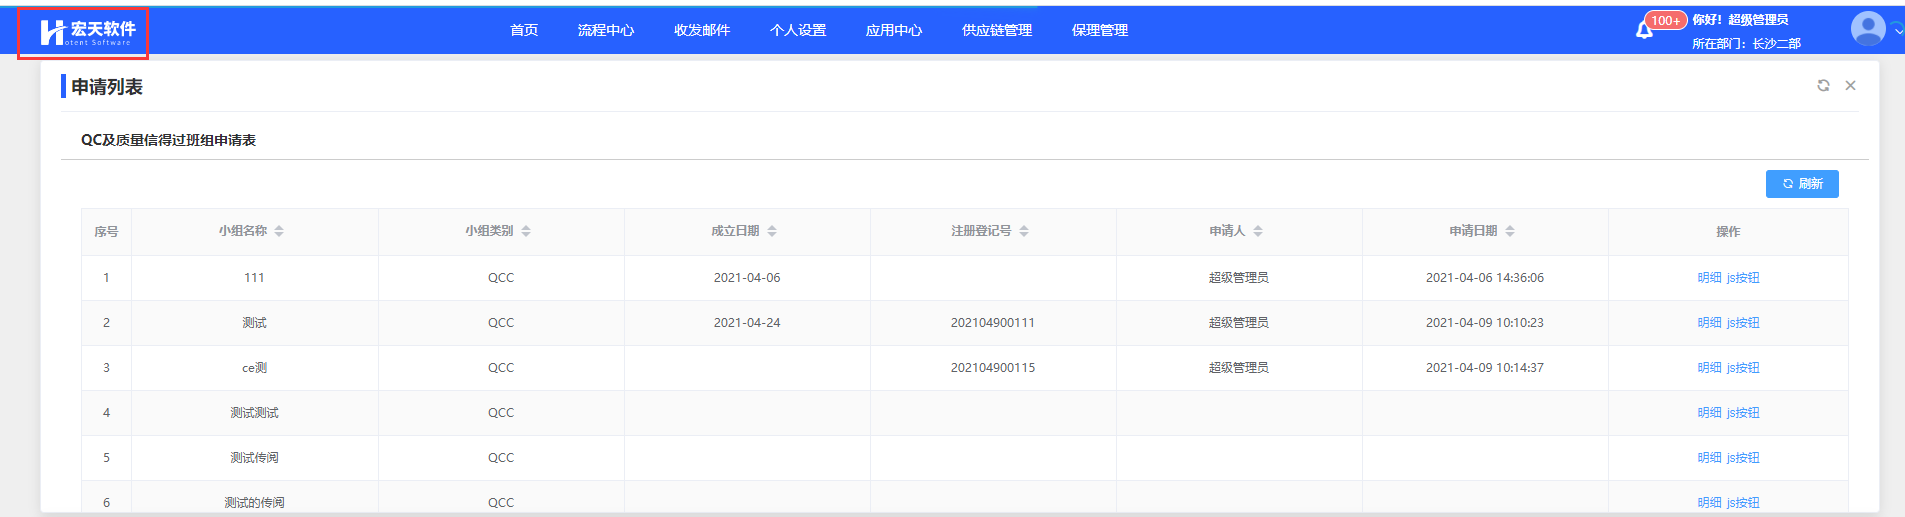Expand the dropdown arrow next to avatar
This screenshot has width=1905, height=517.
[1897, 30]
